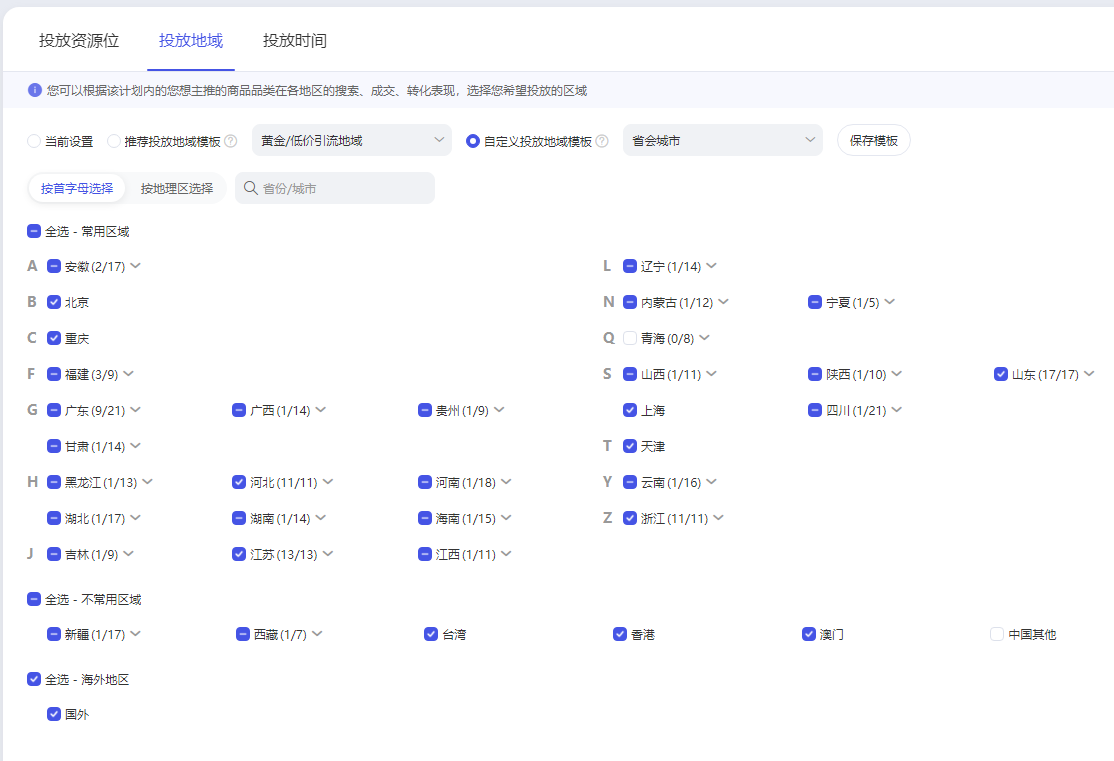Uncheck the 北京 checkbox

tap(54, 302)
